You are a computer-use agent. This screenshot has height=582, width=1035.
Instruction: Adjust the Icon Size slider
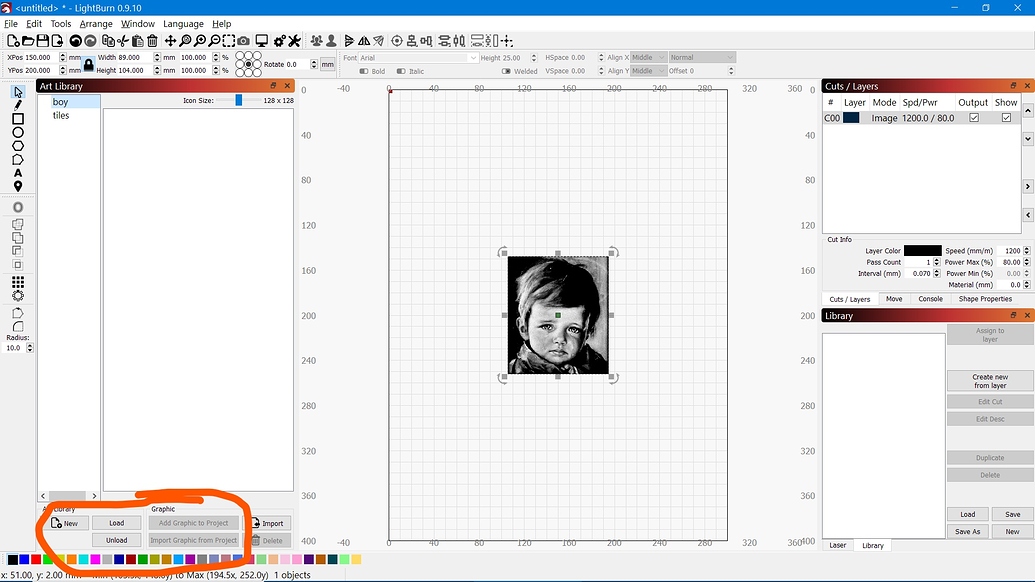point(238,100)
